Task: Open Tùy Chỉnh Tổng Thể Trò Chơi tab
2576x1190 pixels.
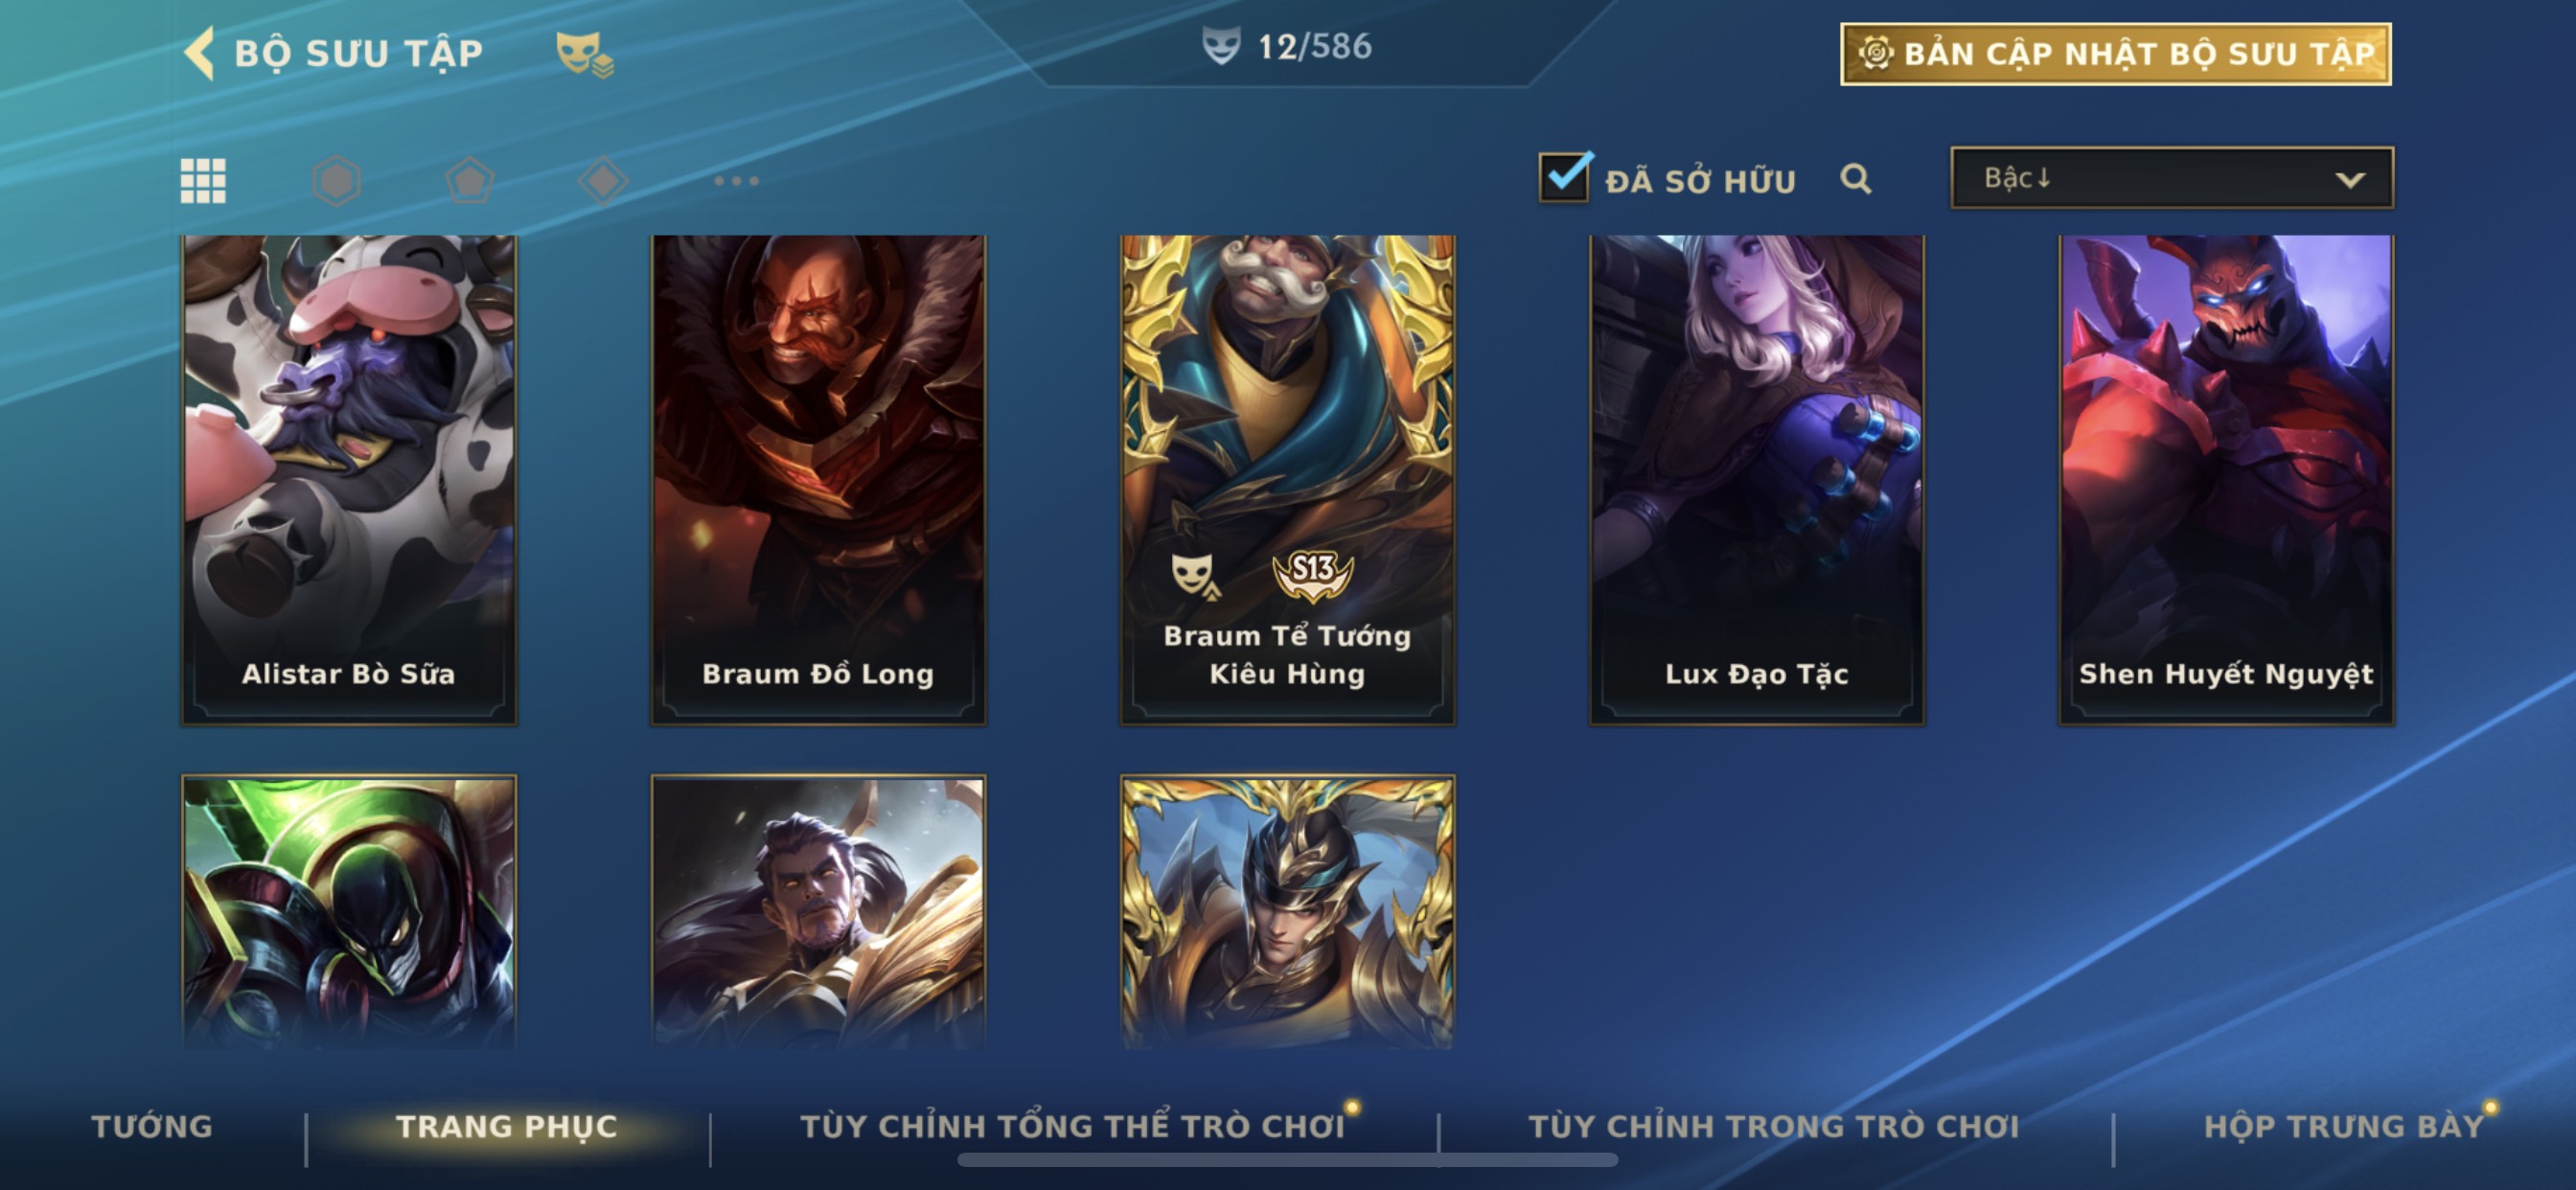Action: 1072,1126
